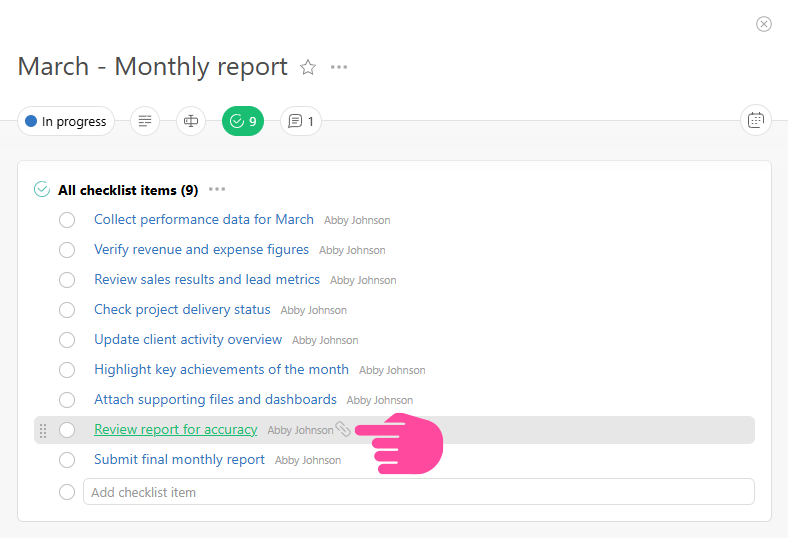Open All checklist items options menu
This screenshot has height=538, width=788.
[217, 189]
